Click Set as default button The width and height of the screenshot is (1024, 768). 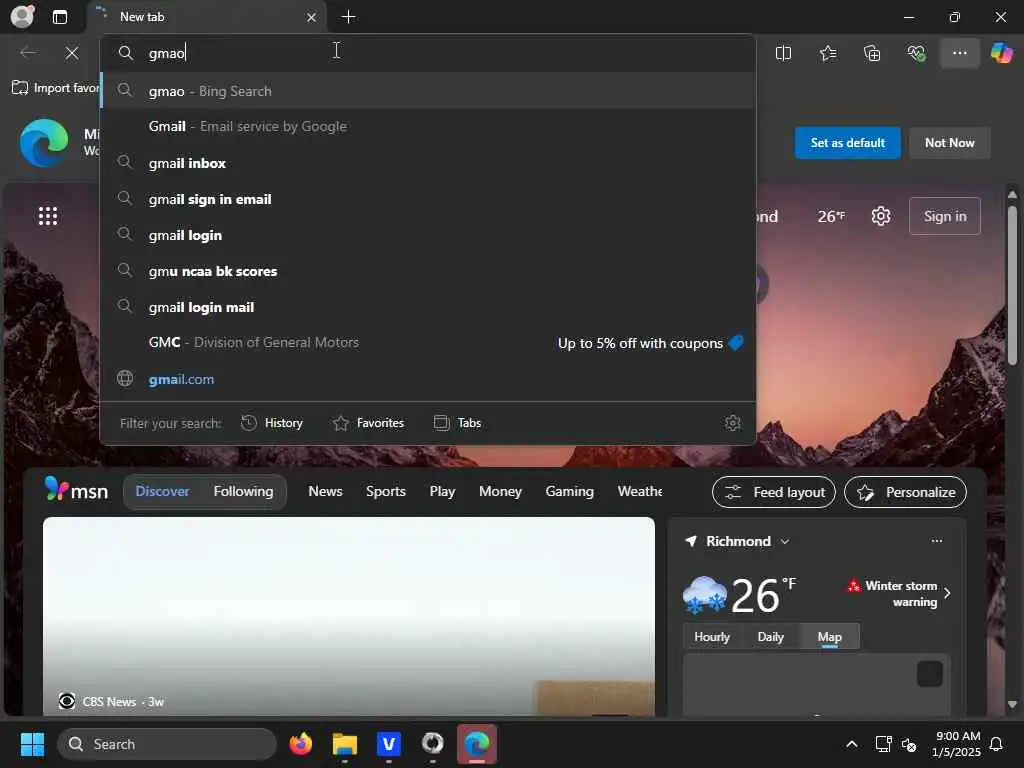coord(848,143)
